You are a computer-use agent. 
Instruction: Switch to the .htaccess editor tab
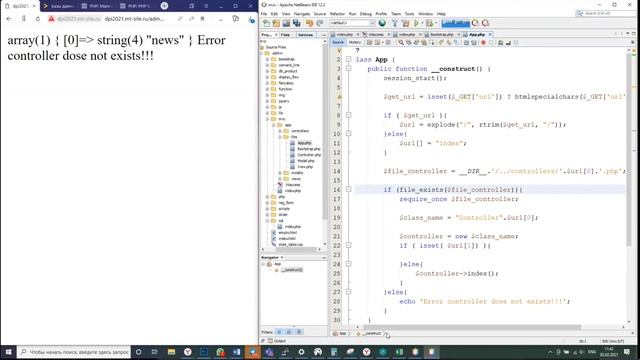click(x=376, y=35)
